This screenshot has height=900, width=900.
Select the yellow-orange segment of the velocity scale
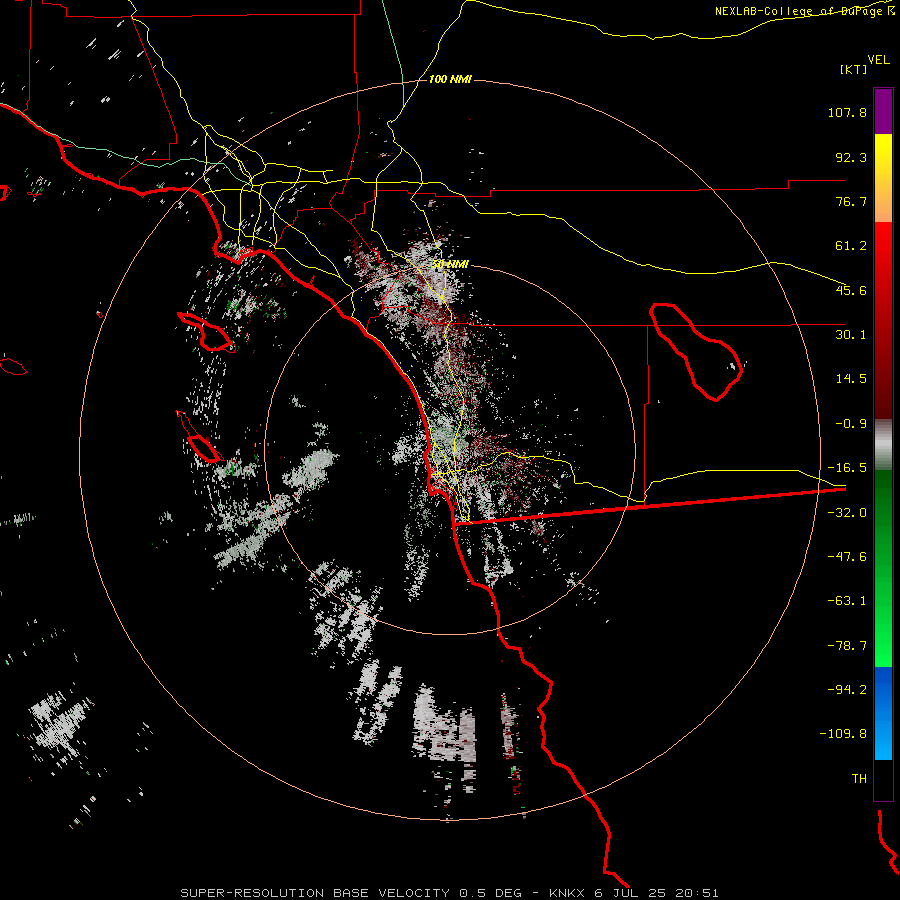883,179
